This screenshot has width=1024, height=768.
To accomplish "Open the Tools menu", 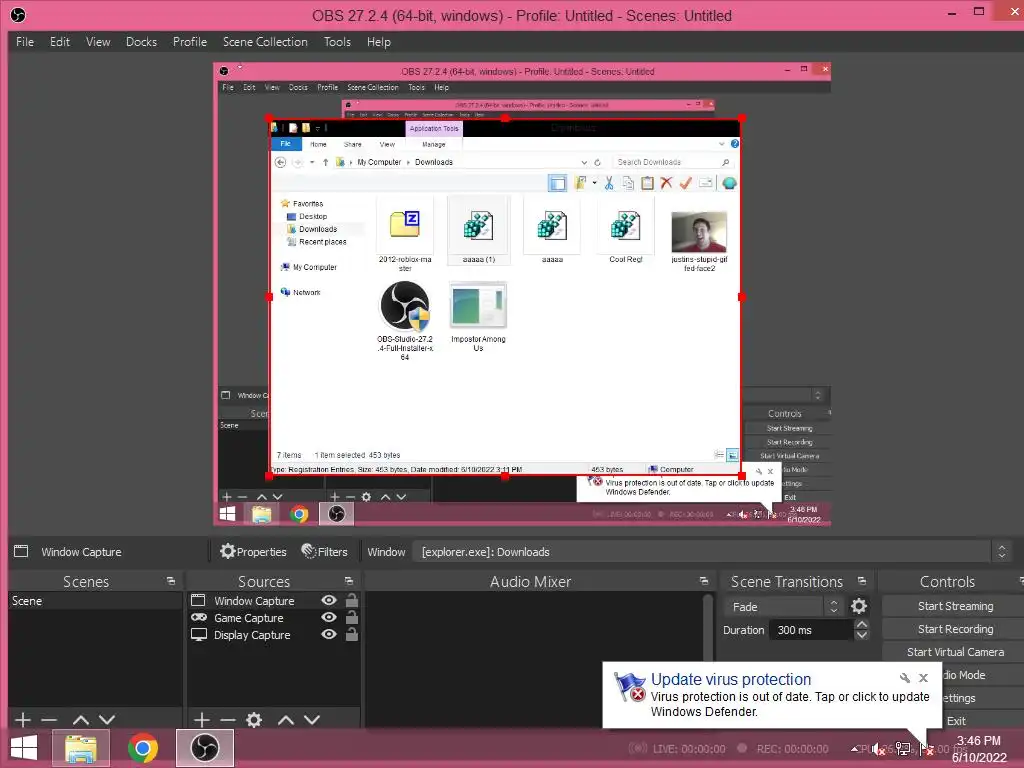I will pyautogui.click(x=337, y=42).
